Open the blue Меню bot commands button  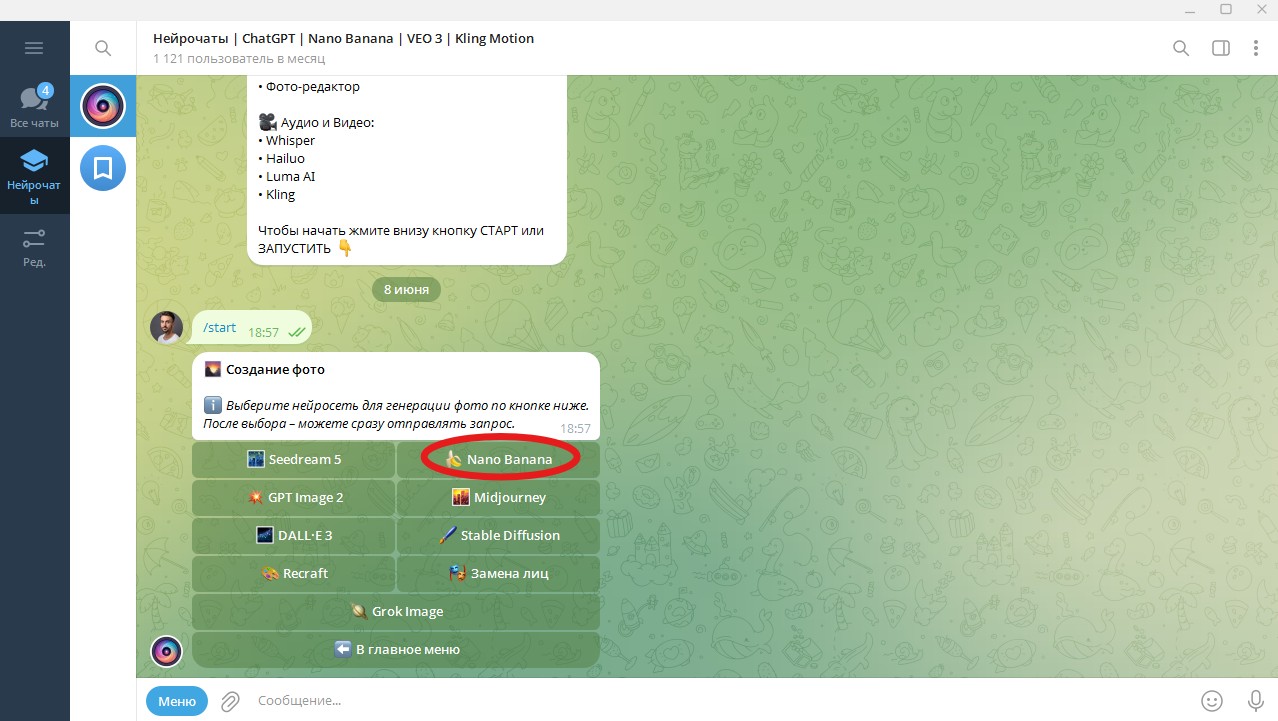click(177, 701)
